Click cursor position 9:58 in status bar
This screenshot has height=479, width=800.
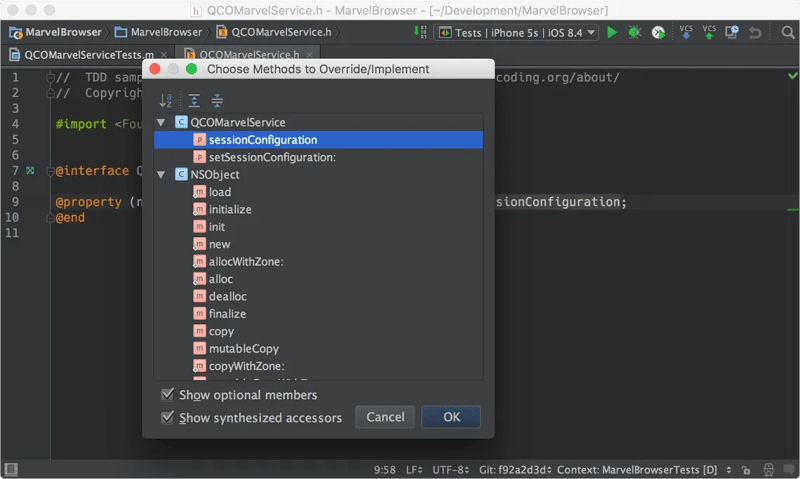coord(384,470)
